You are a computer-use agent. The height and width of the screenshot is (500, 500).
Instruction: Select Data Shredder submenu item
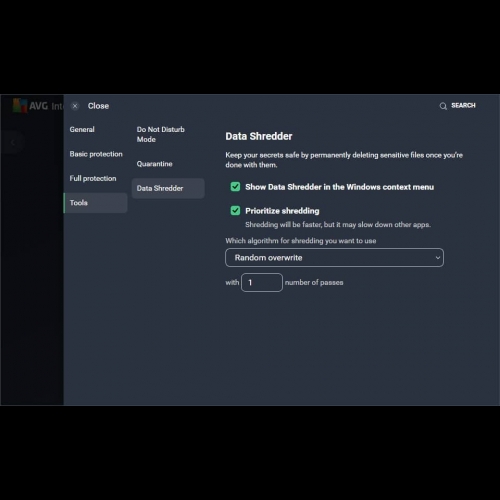point(168,188)
